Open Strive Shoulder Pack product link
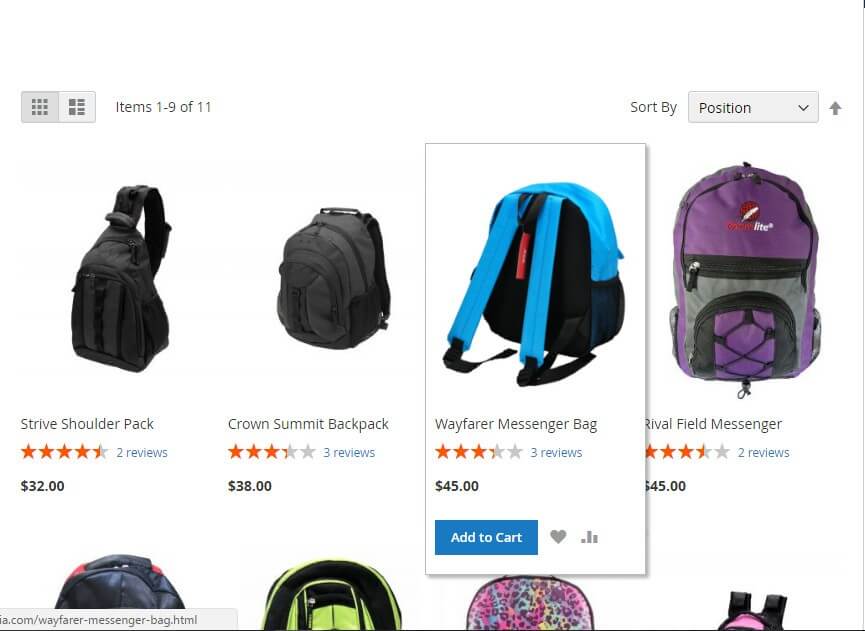The width and height of the screenshot is (865, 631). click(x=87, y=424)
